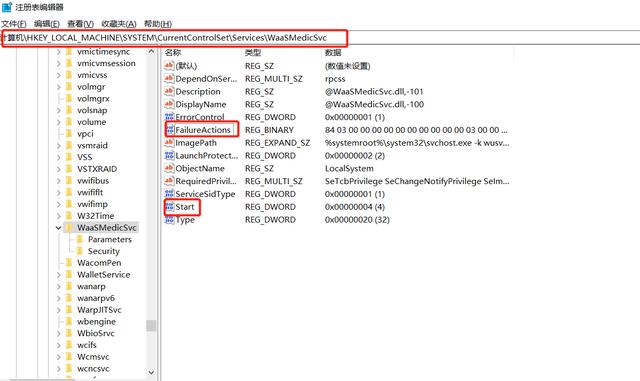This screenshot has width=640, height=381.
Task: Open the 查看(V) menu
Action: (80, 24)
